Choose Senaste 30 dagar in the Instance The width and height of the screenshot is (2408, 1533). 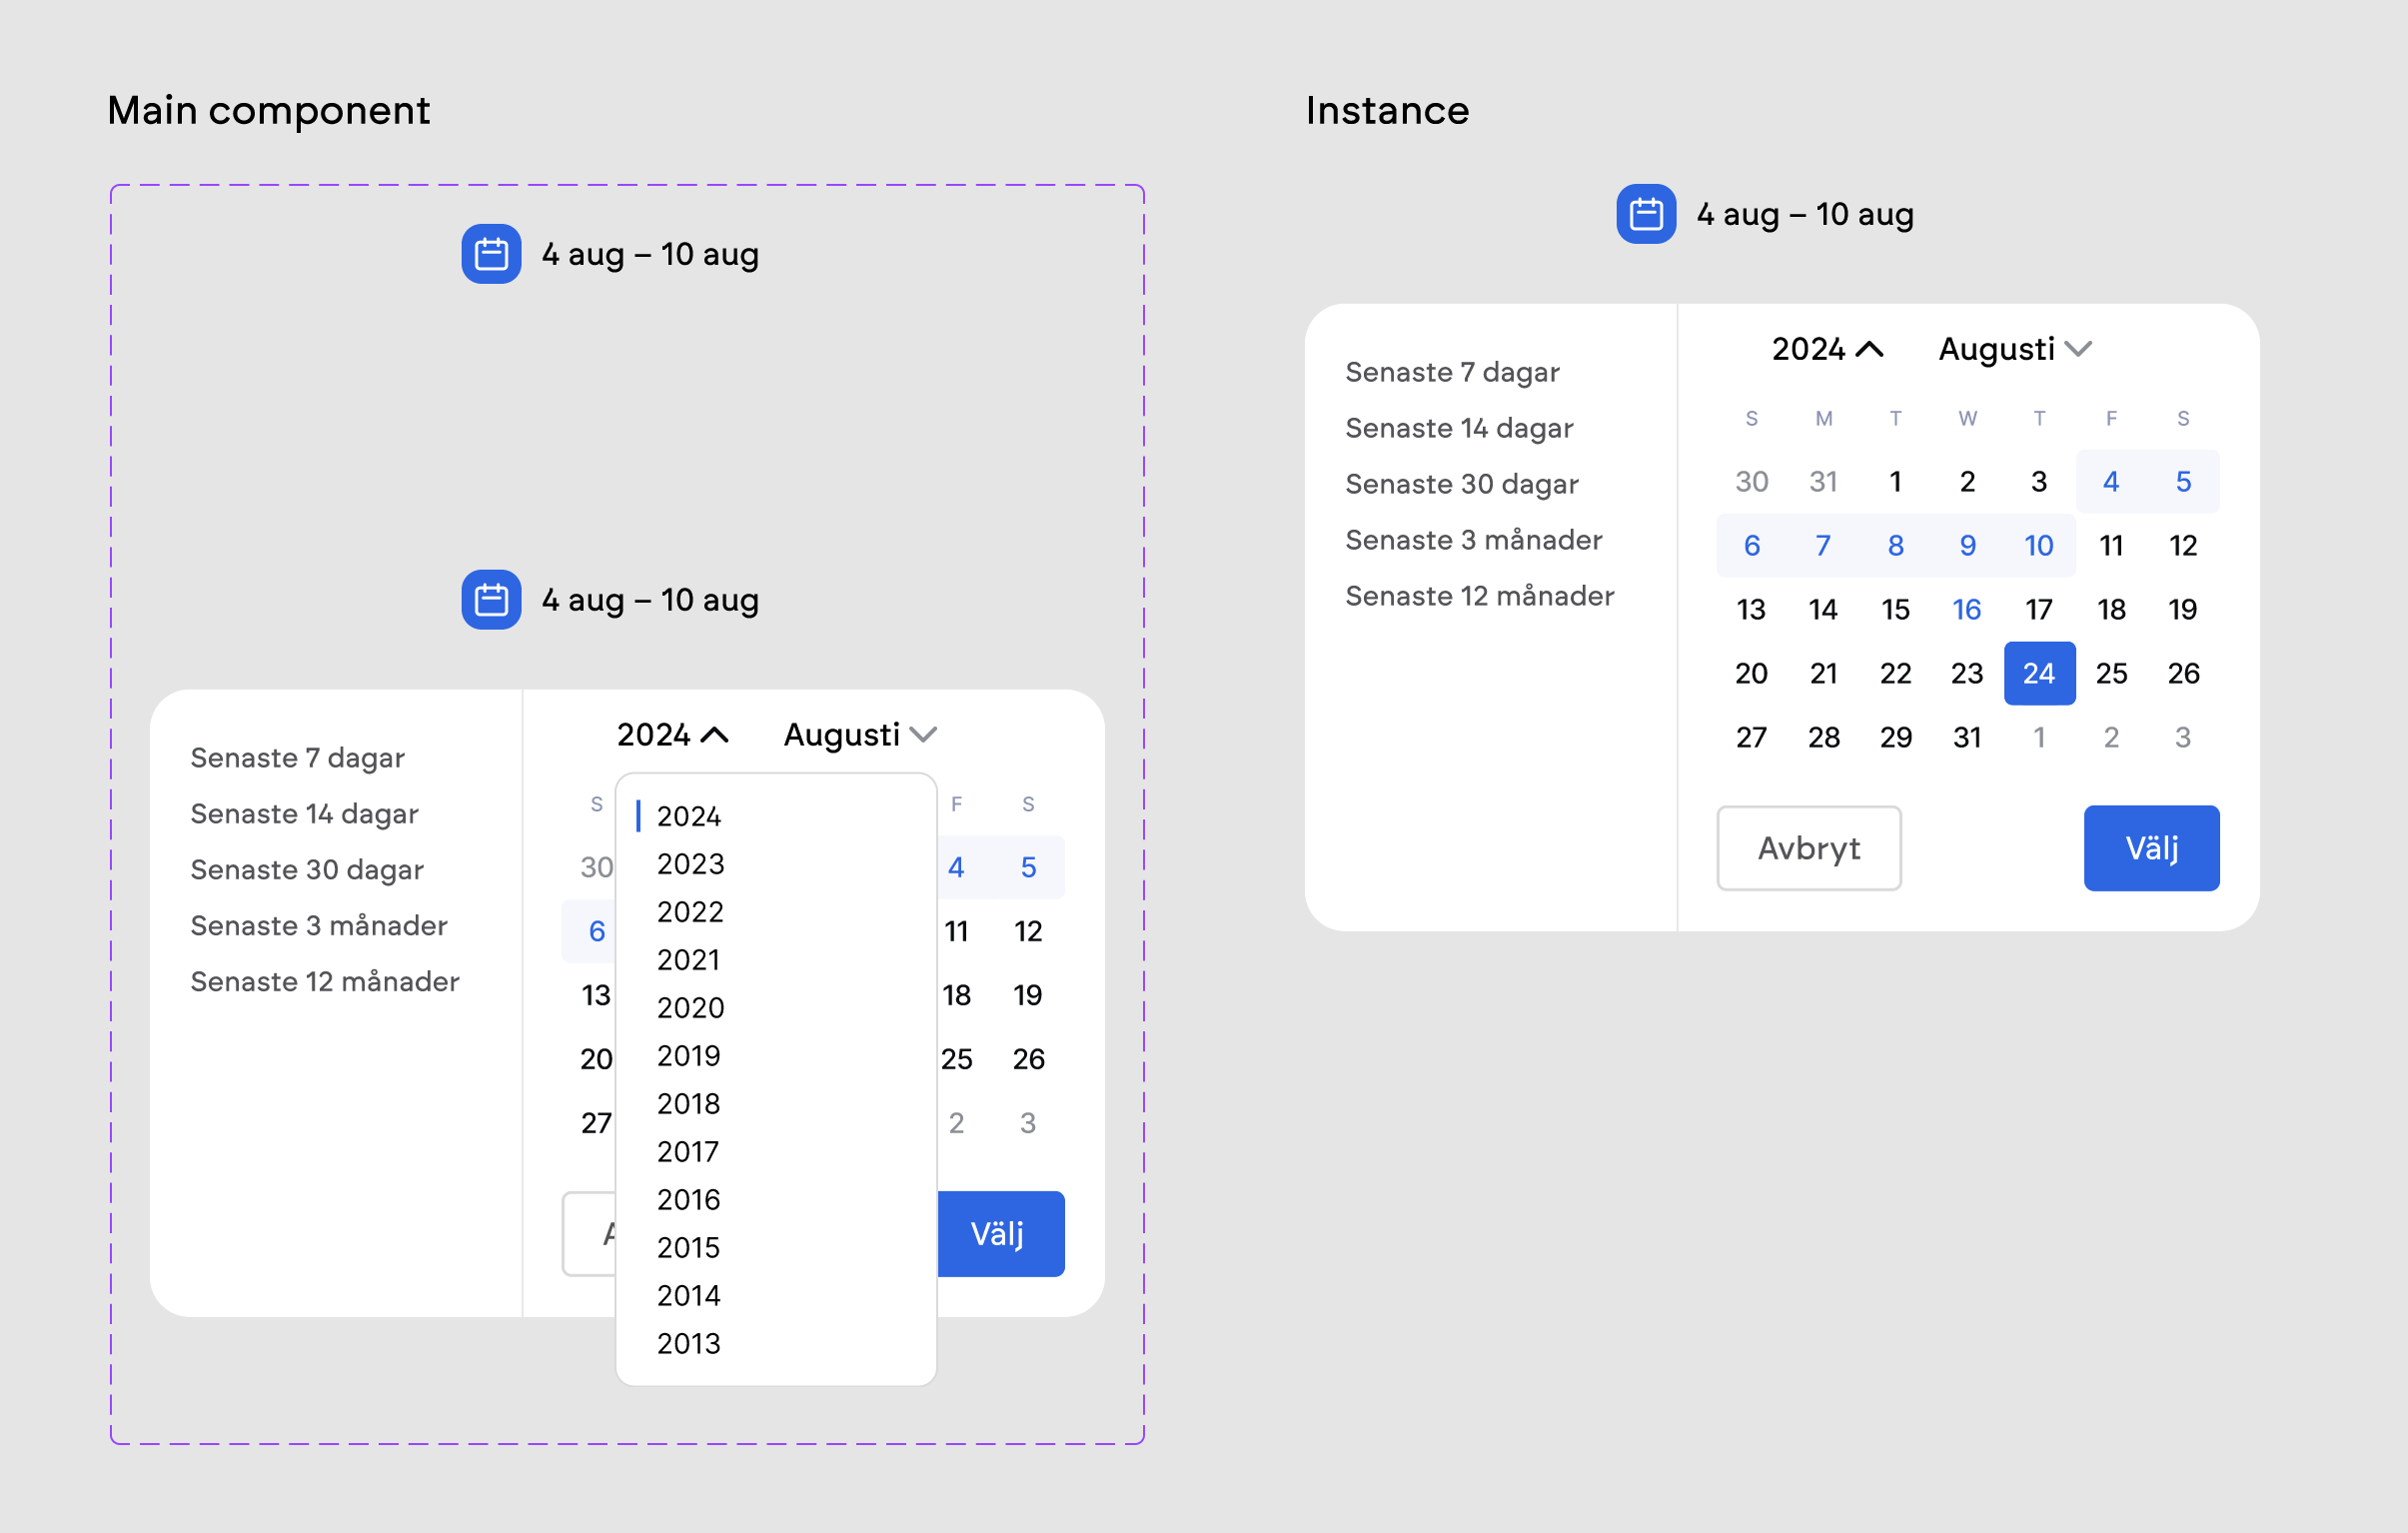[1462, 484]
